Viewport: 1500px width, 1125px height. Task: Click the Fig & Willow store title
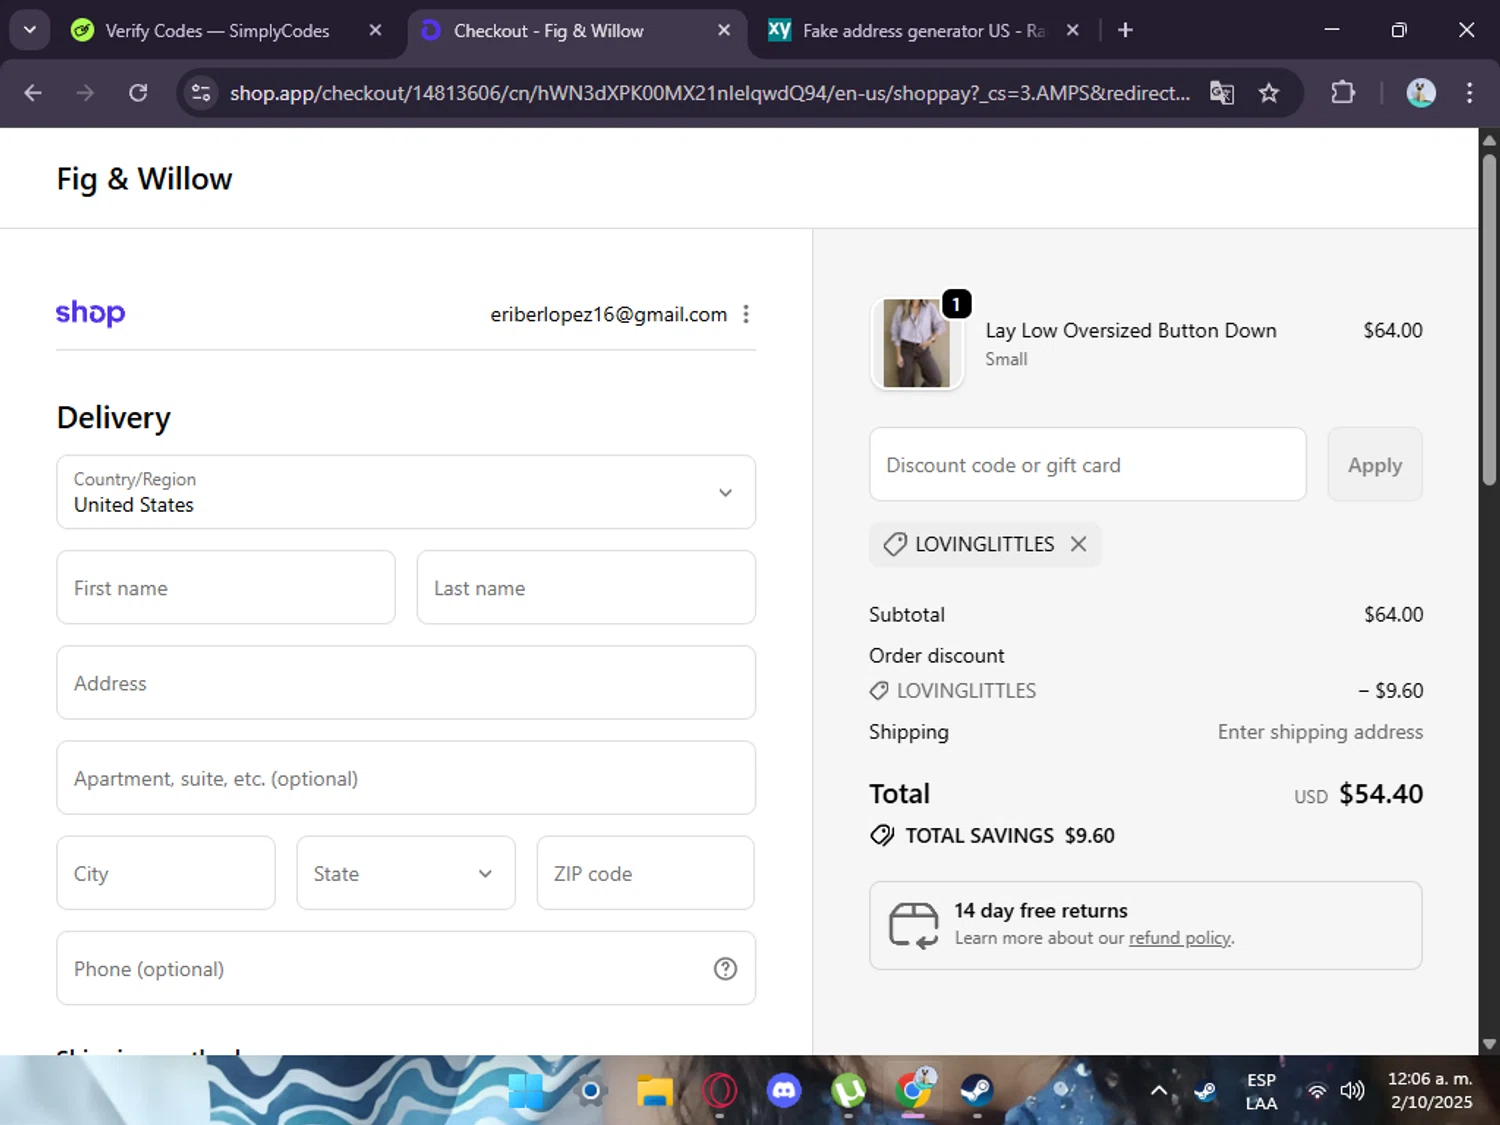[x=144, y=179]
